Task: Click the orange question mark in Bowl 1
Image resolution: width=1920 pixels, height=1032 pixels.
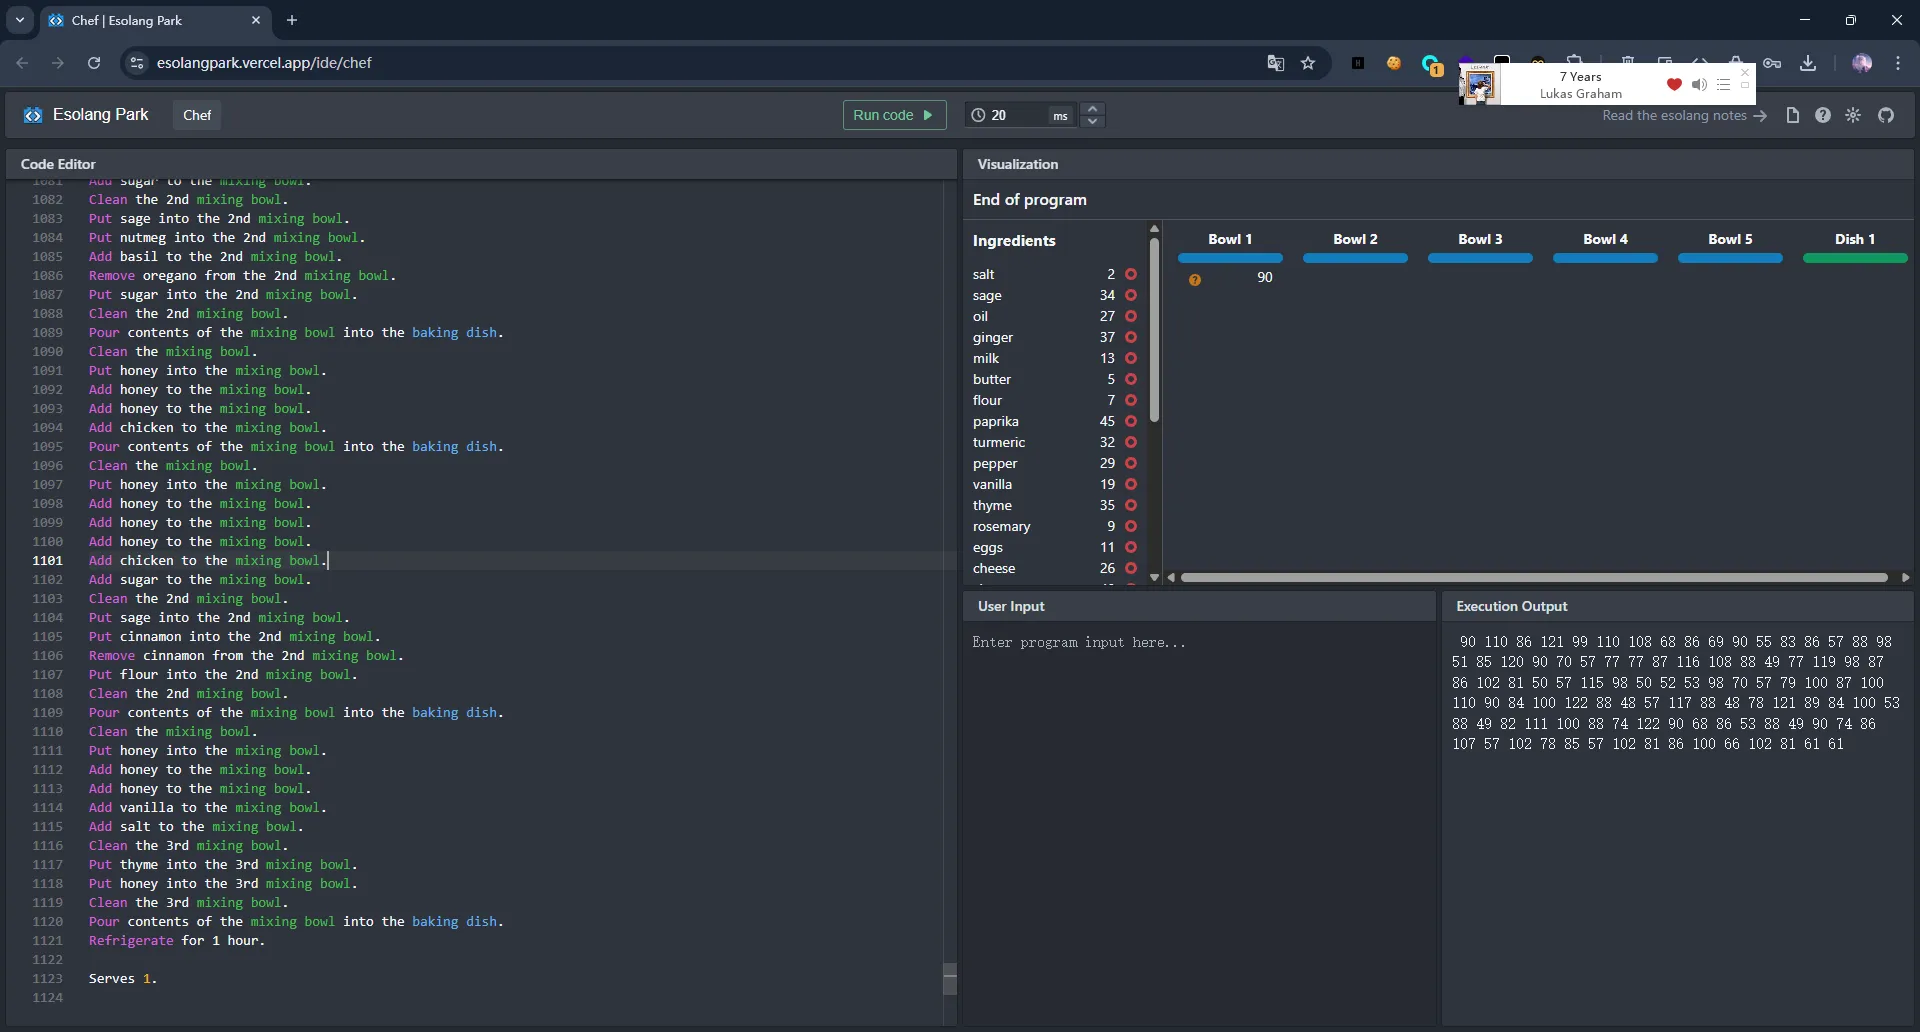Action: click(x=1195, y=280)
